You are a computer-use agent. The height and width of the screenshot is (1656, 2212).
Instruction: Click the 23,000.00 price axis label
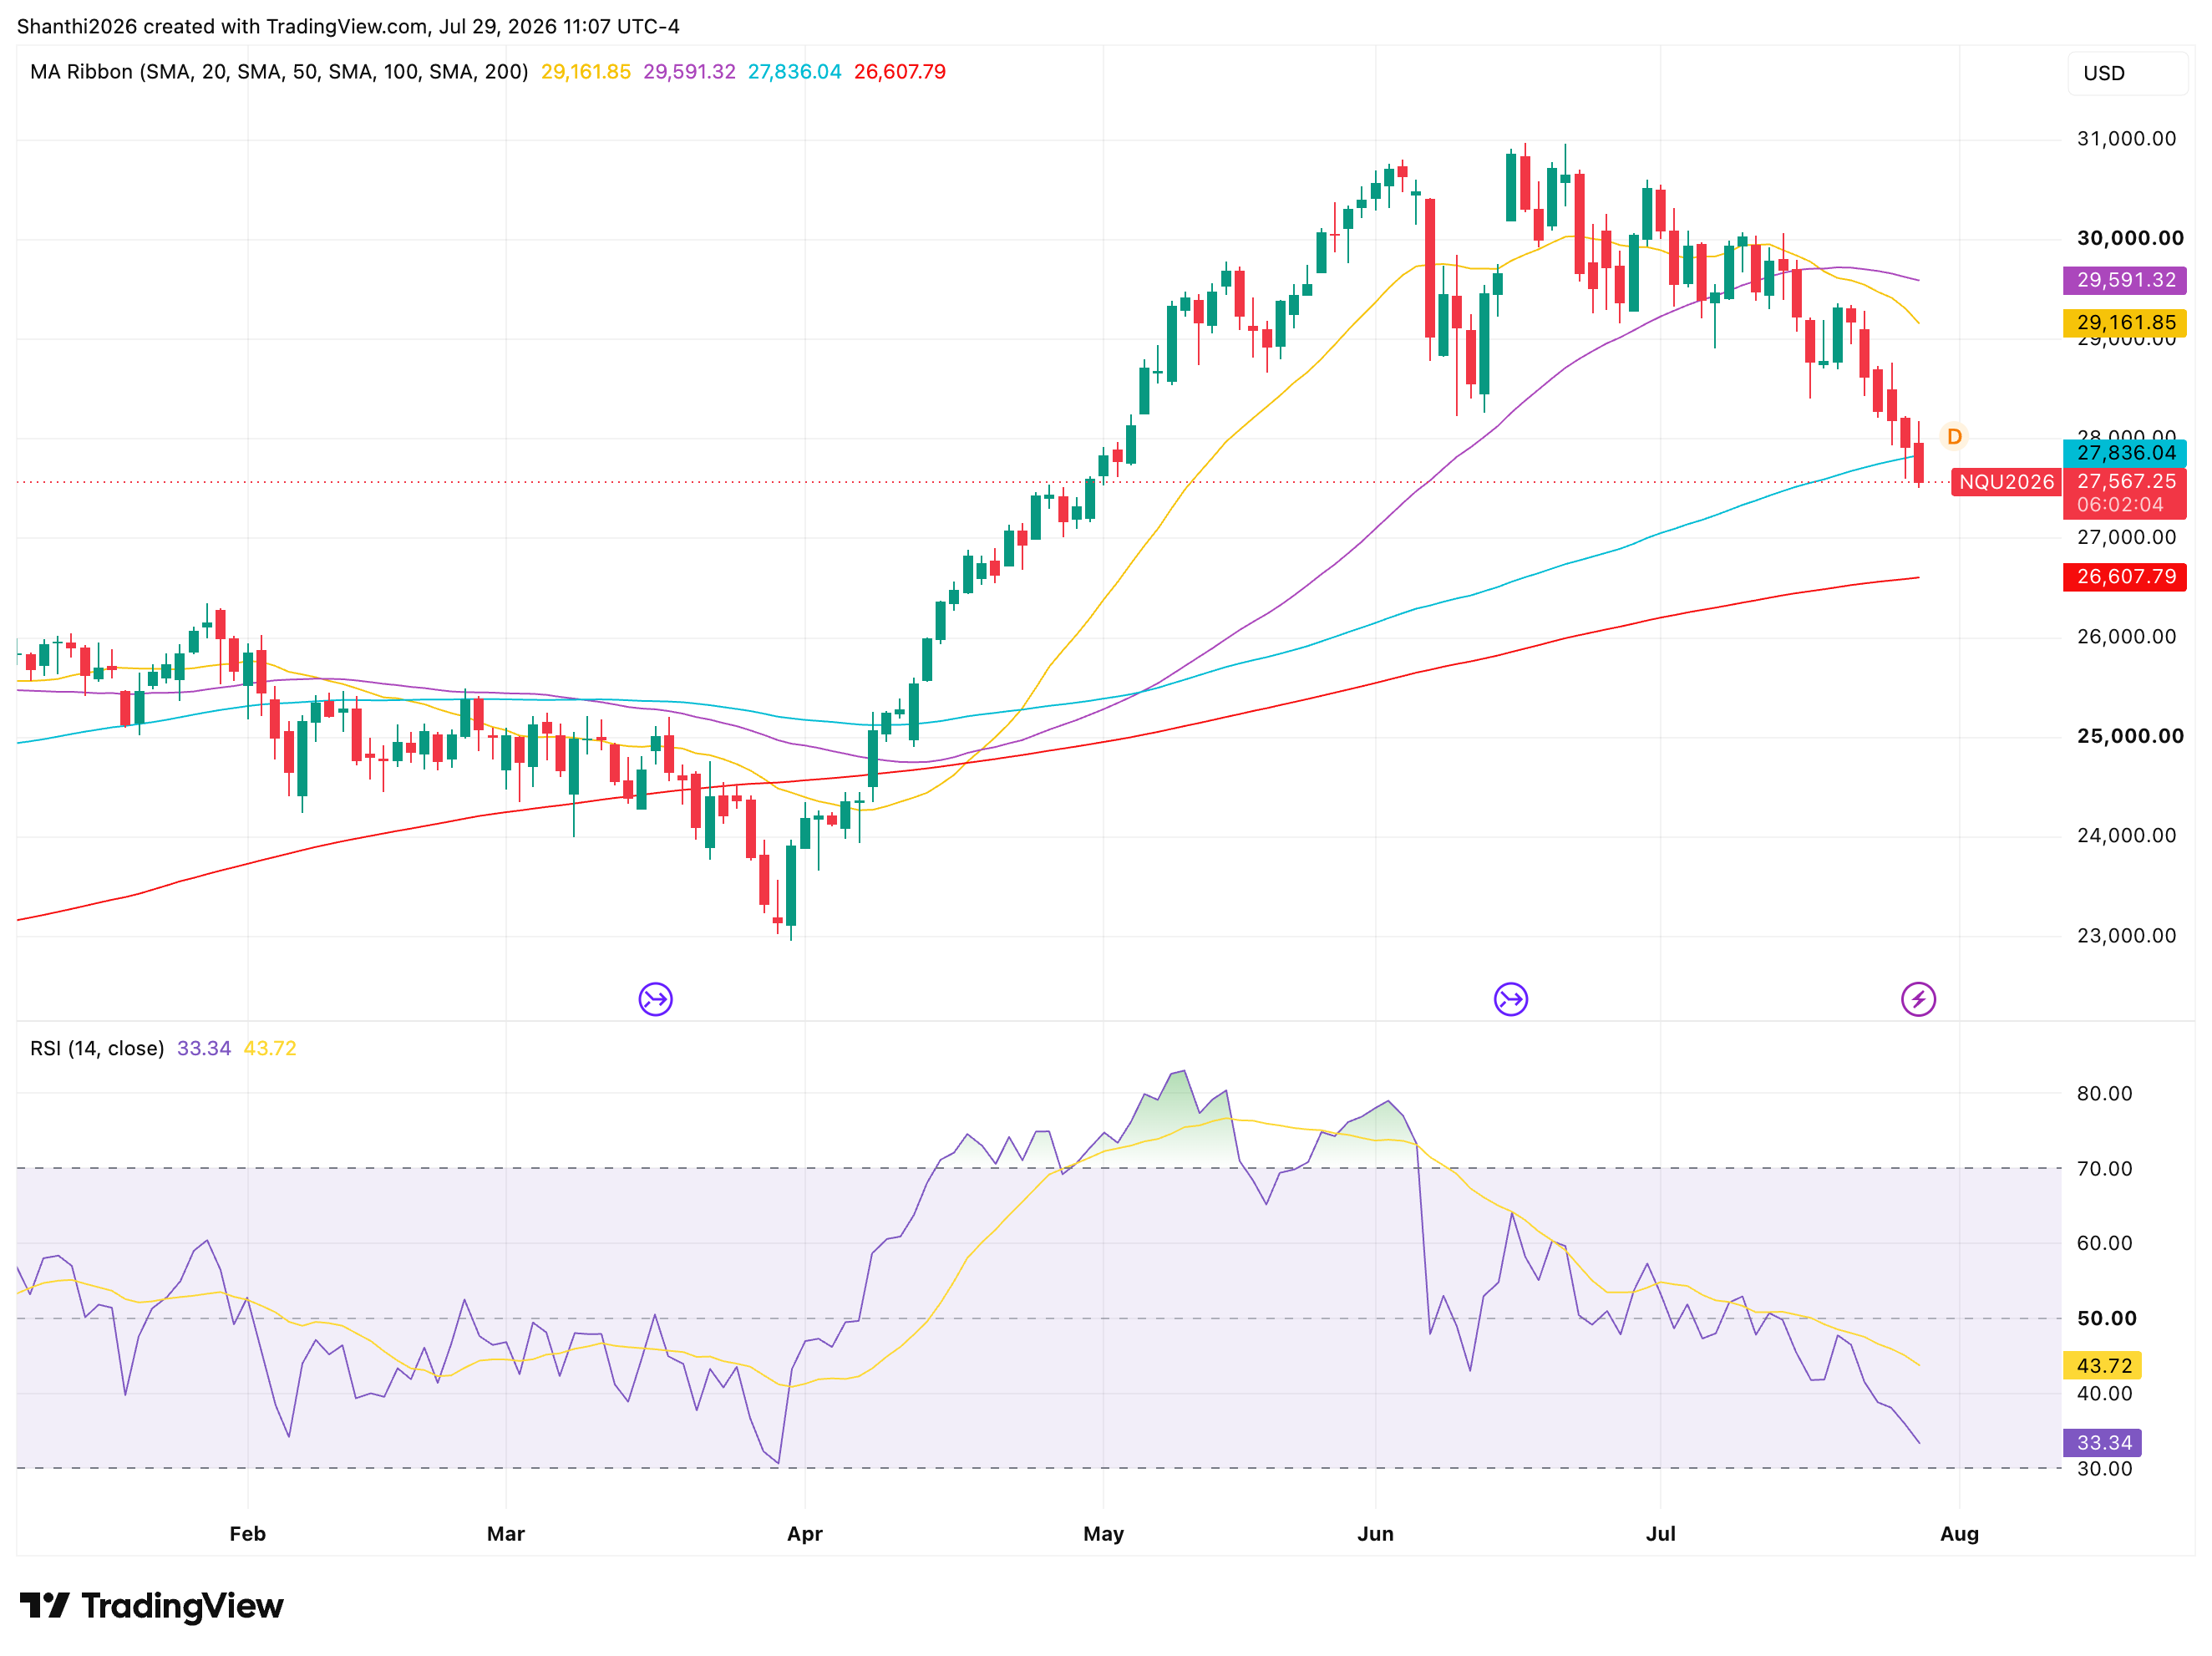2126,936
